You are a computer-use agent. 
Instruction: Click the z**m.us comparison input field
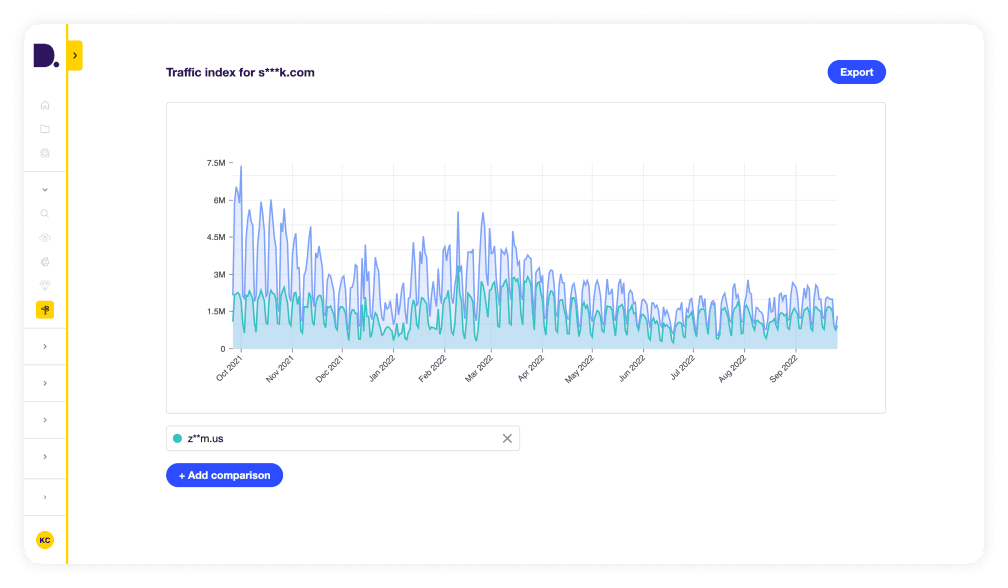click(340, 438)
